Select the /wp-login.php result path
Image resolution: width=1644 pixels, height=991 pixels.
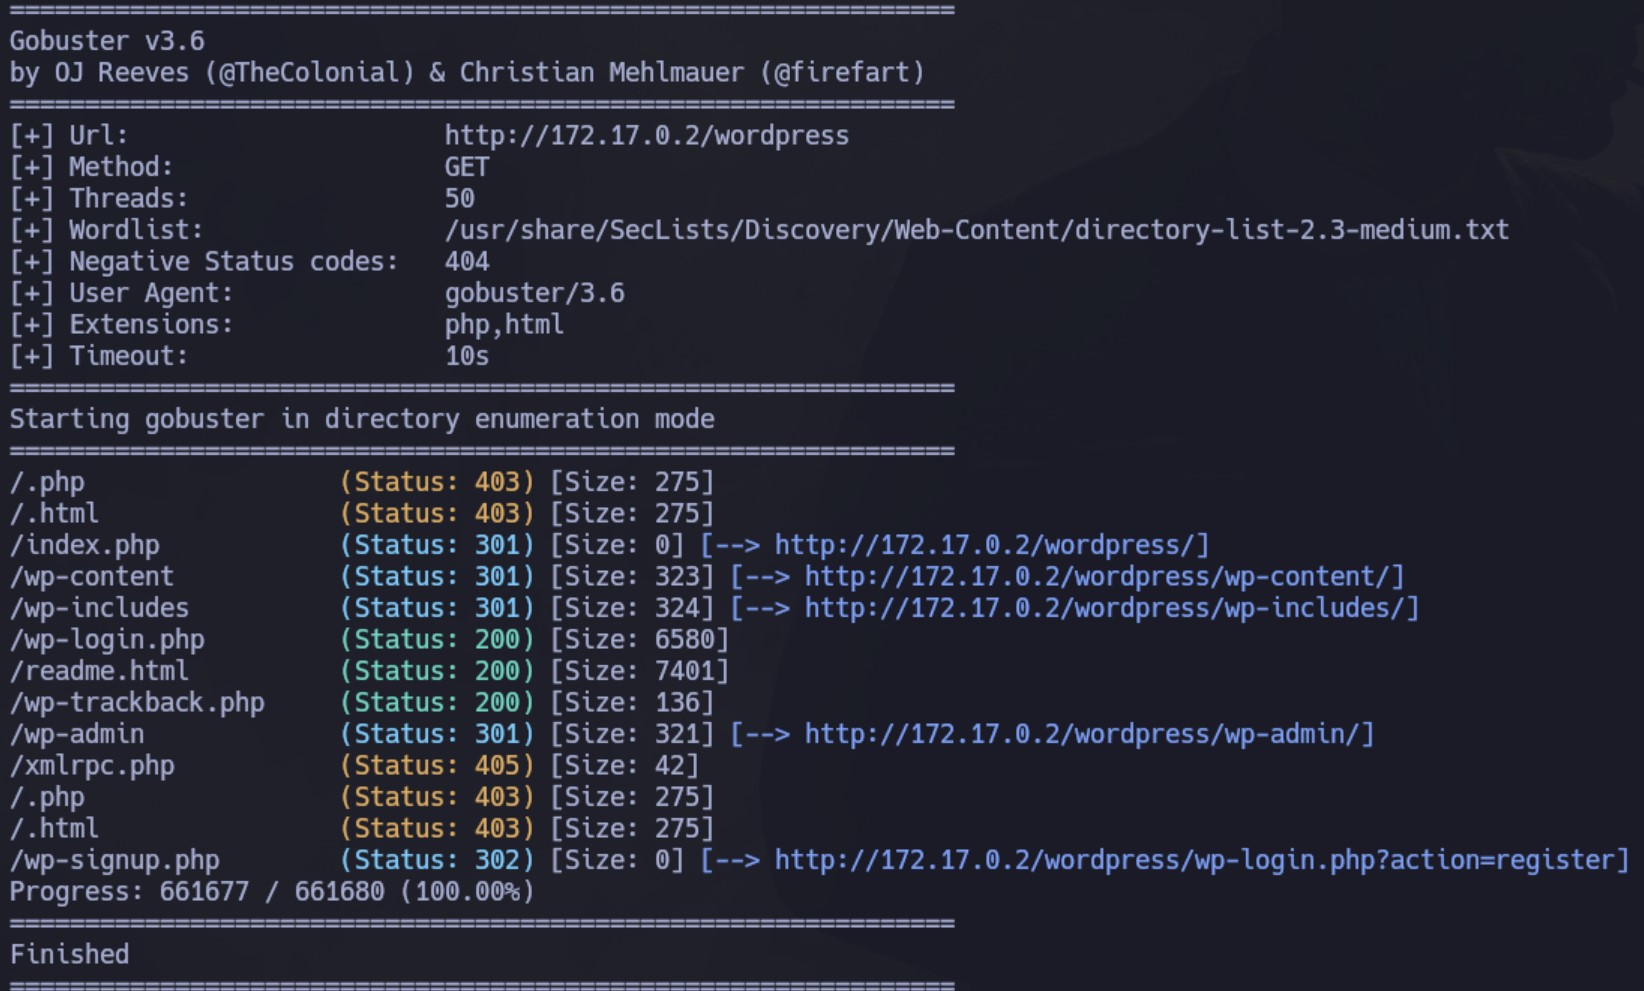click(x=107, y=640)
